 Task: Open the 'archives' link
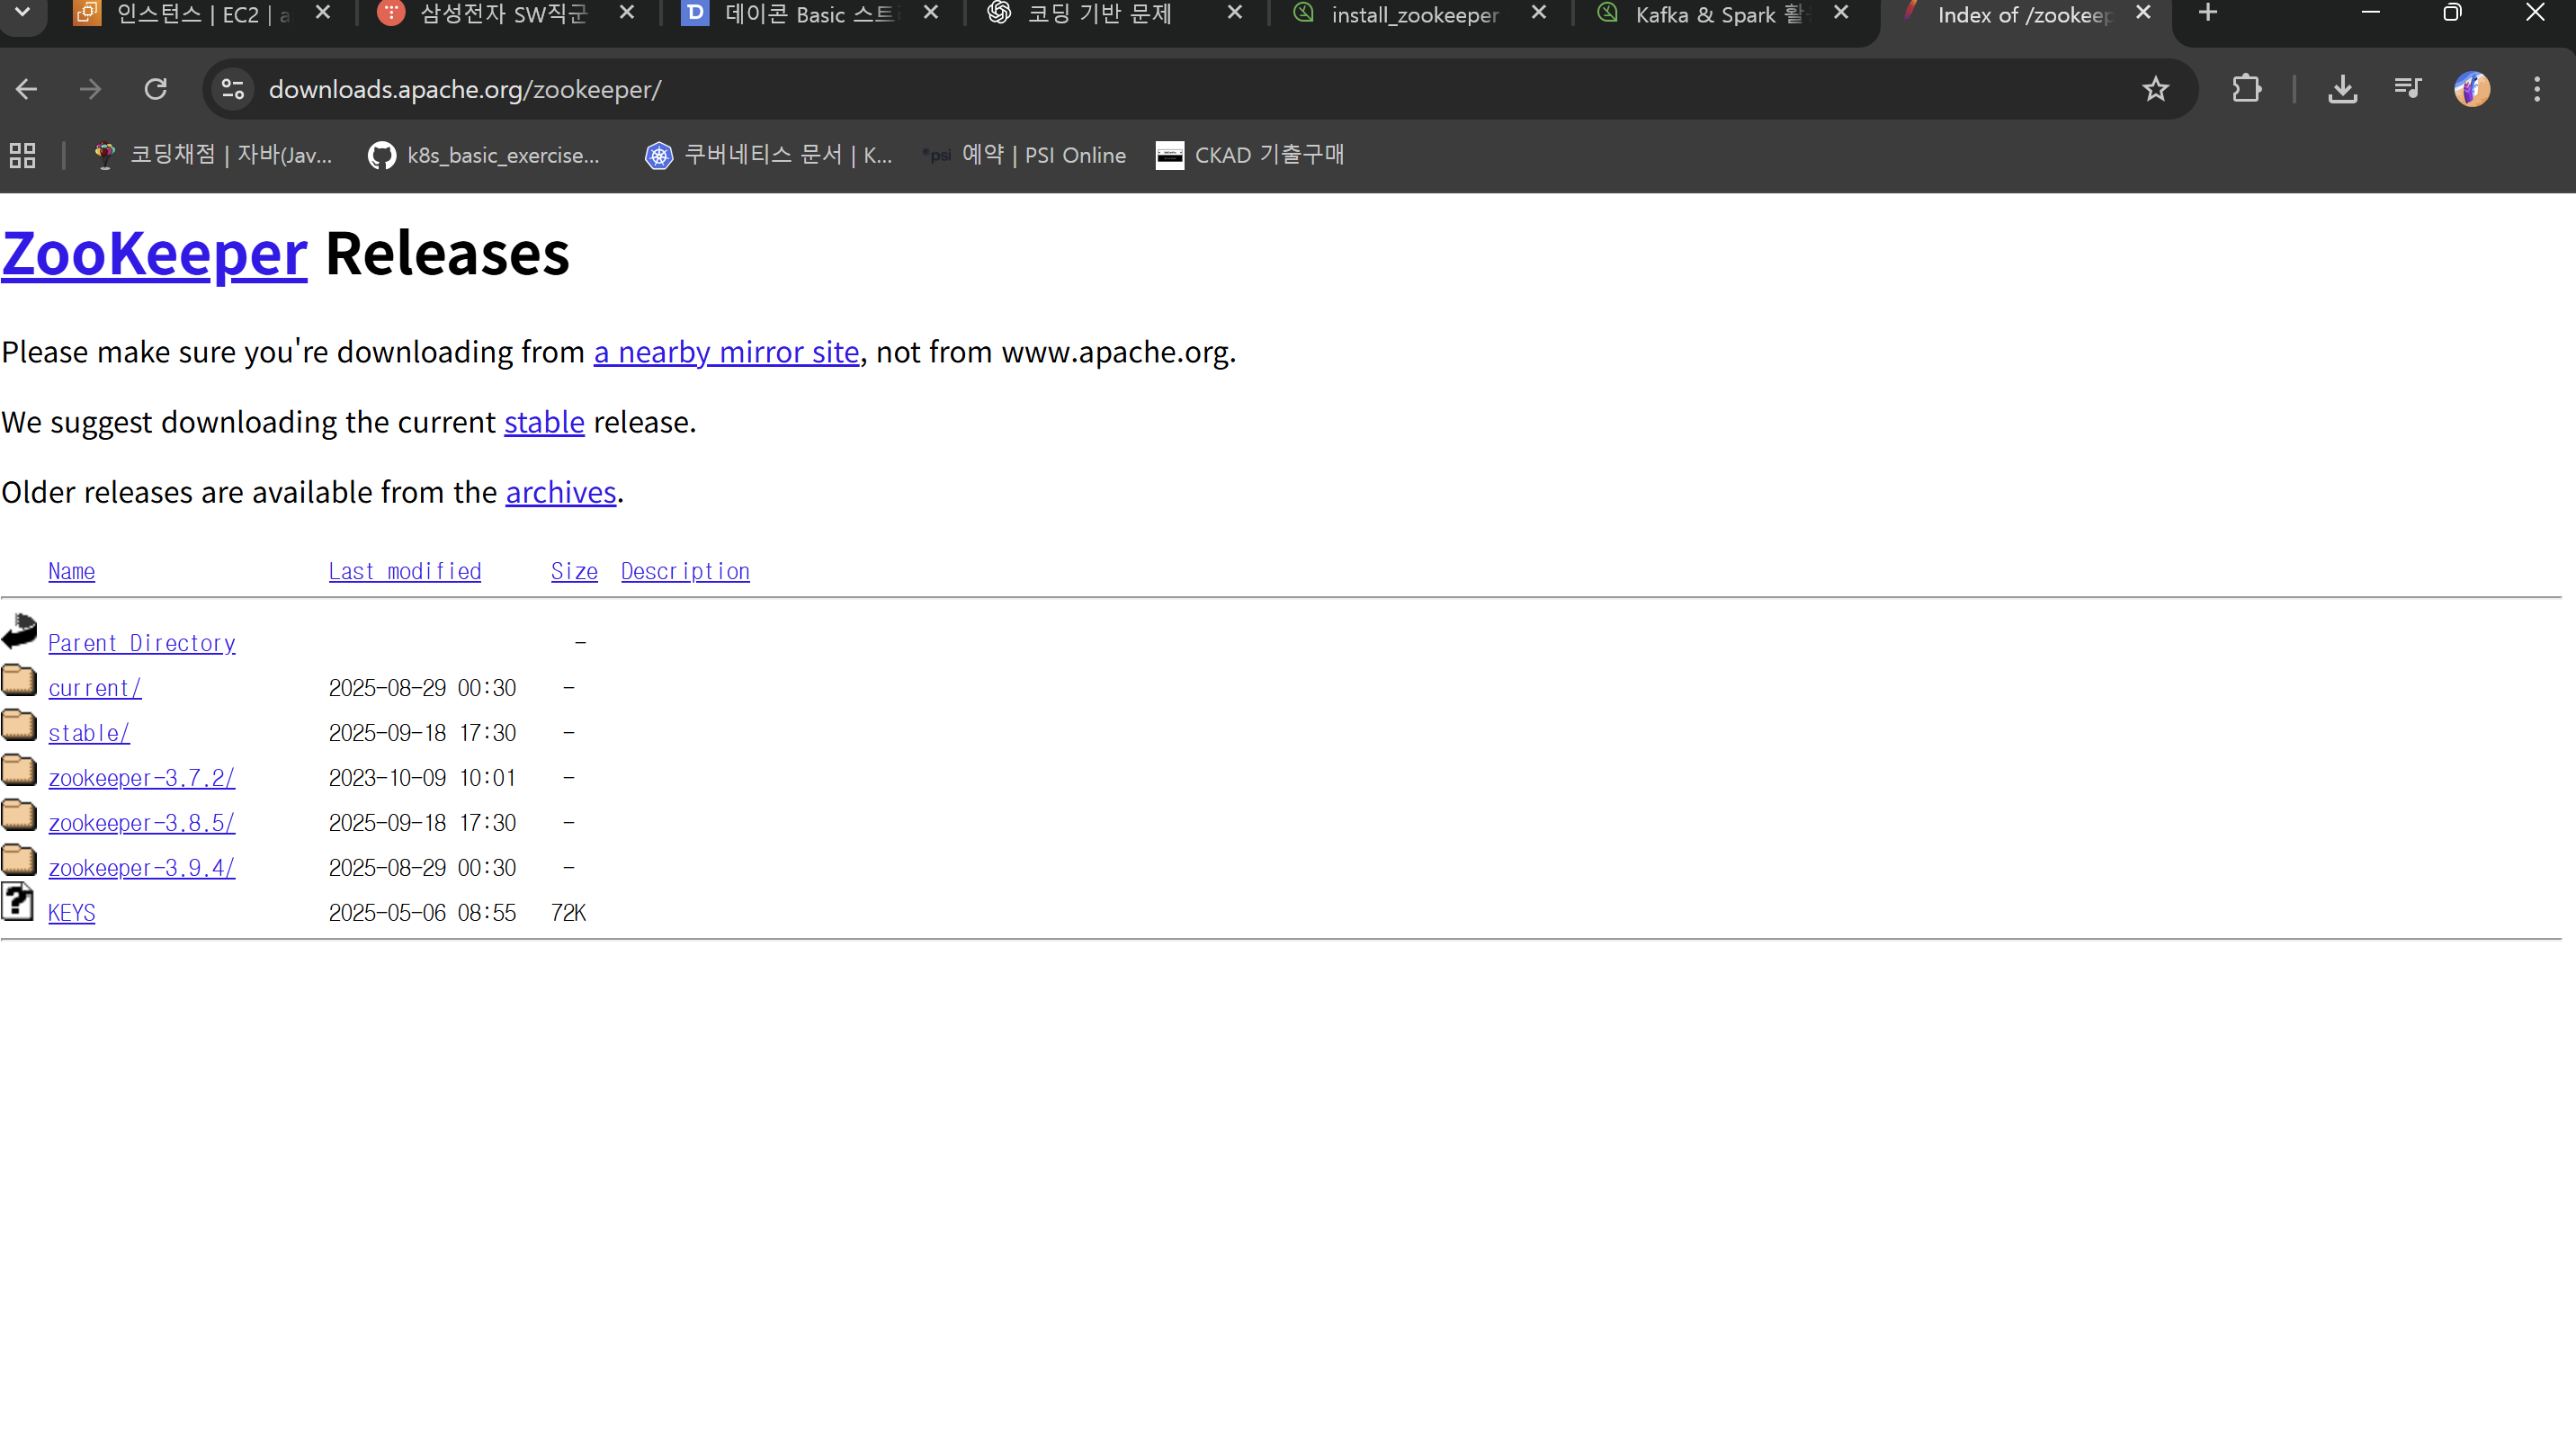[560, 492]
